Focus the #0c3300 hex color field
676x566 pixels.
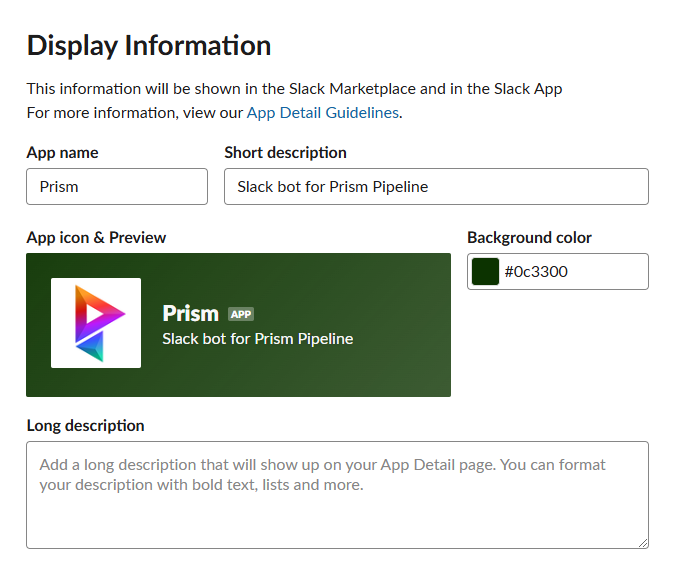click(558, 272)
